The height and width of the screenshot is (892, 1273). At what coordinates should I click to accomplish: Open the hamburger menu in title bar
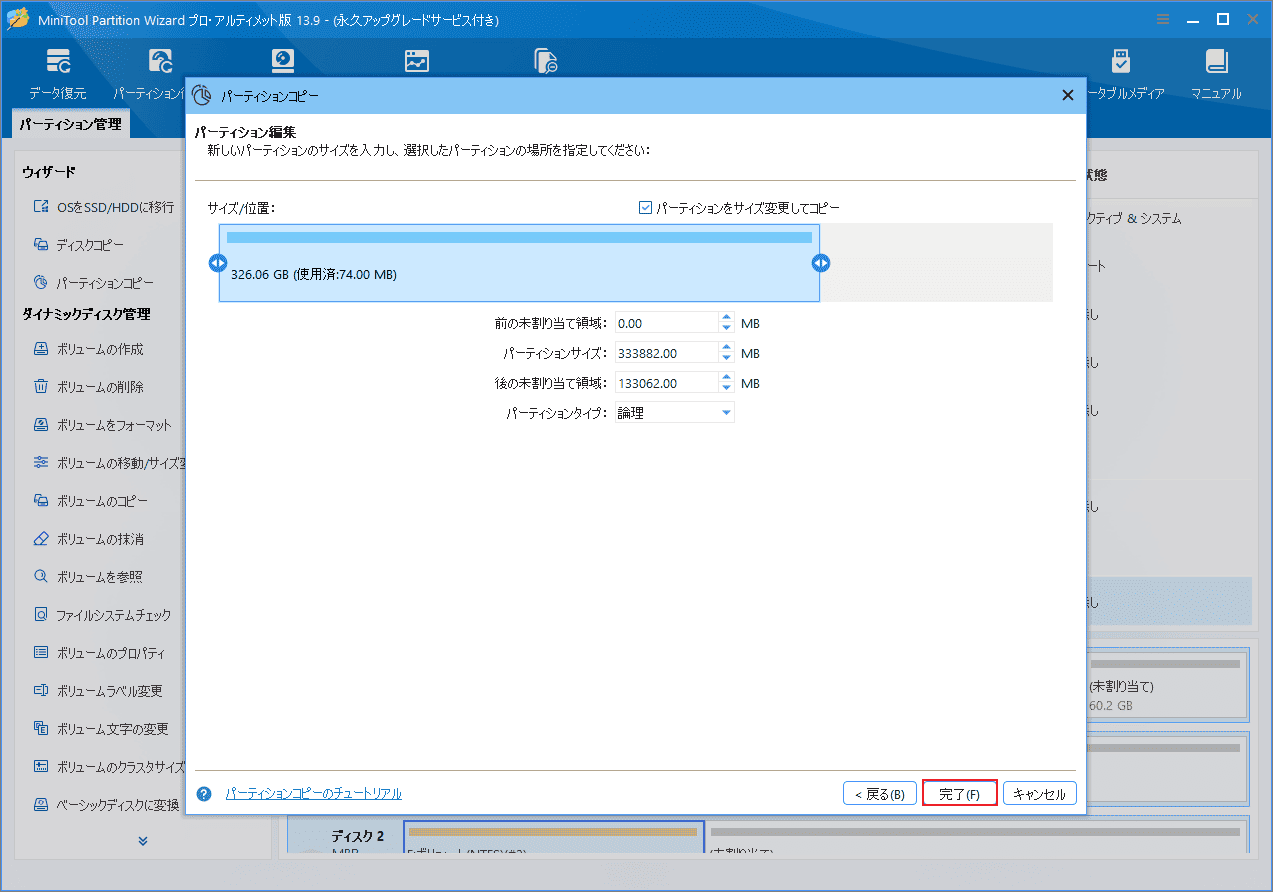tap(1162, 19)
